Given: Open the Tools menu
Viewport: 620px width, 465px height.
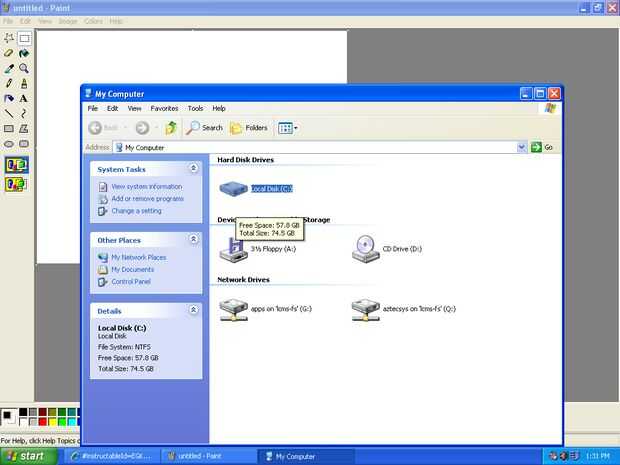Looking at the screenshot, I should coord(195,108).
